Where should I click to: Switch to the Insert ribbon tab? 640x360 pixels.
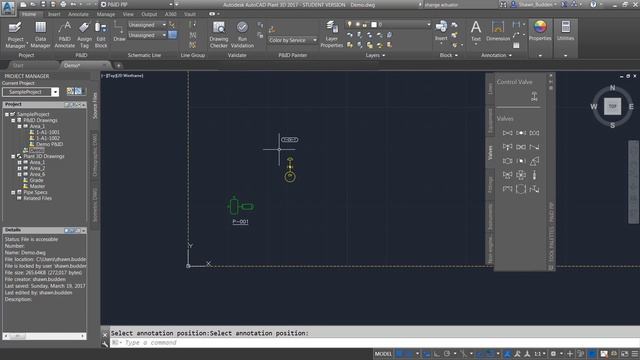[x=54, y=14]
